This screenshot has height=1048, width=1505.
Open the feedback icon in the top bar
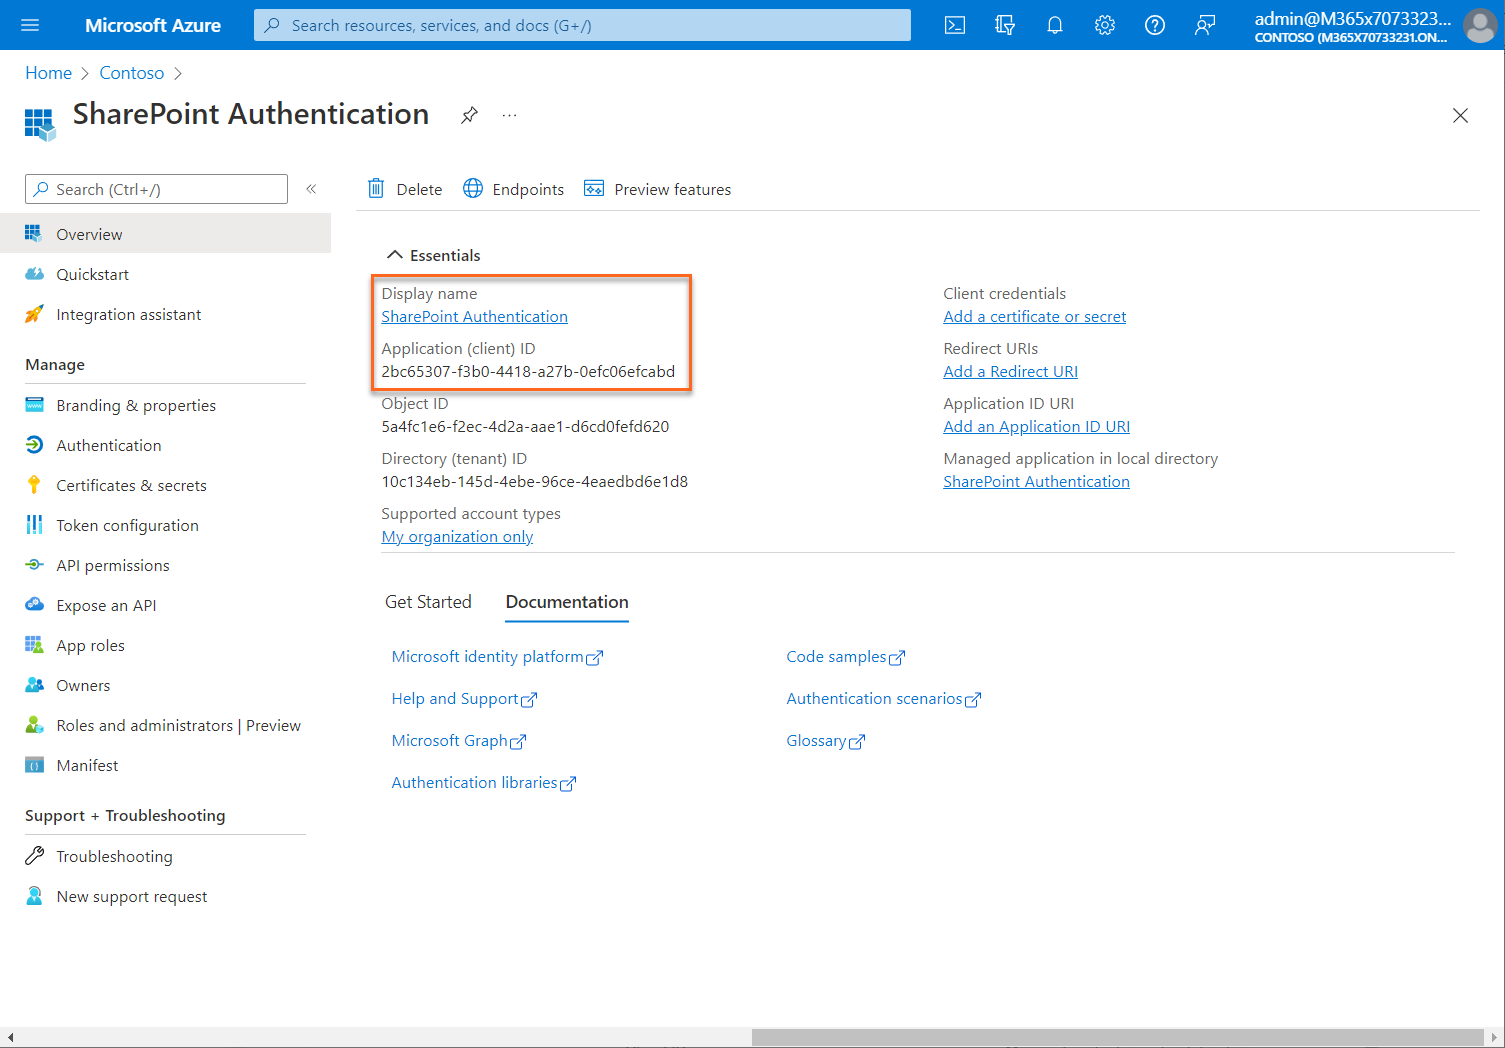1205,25
